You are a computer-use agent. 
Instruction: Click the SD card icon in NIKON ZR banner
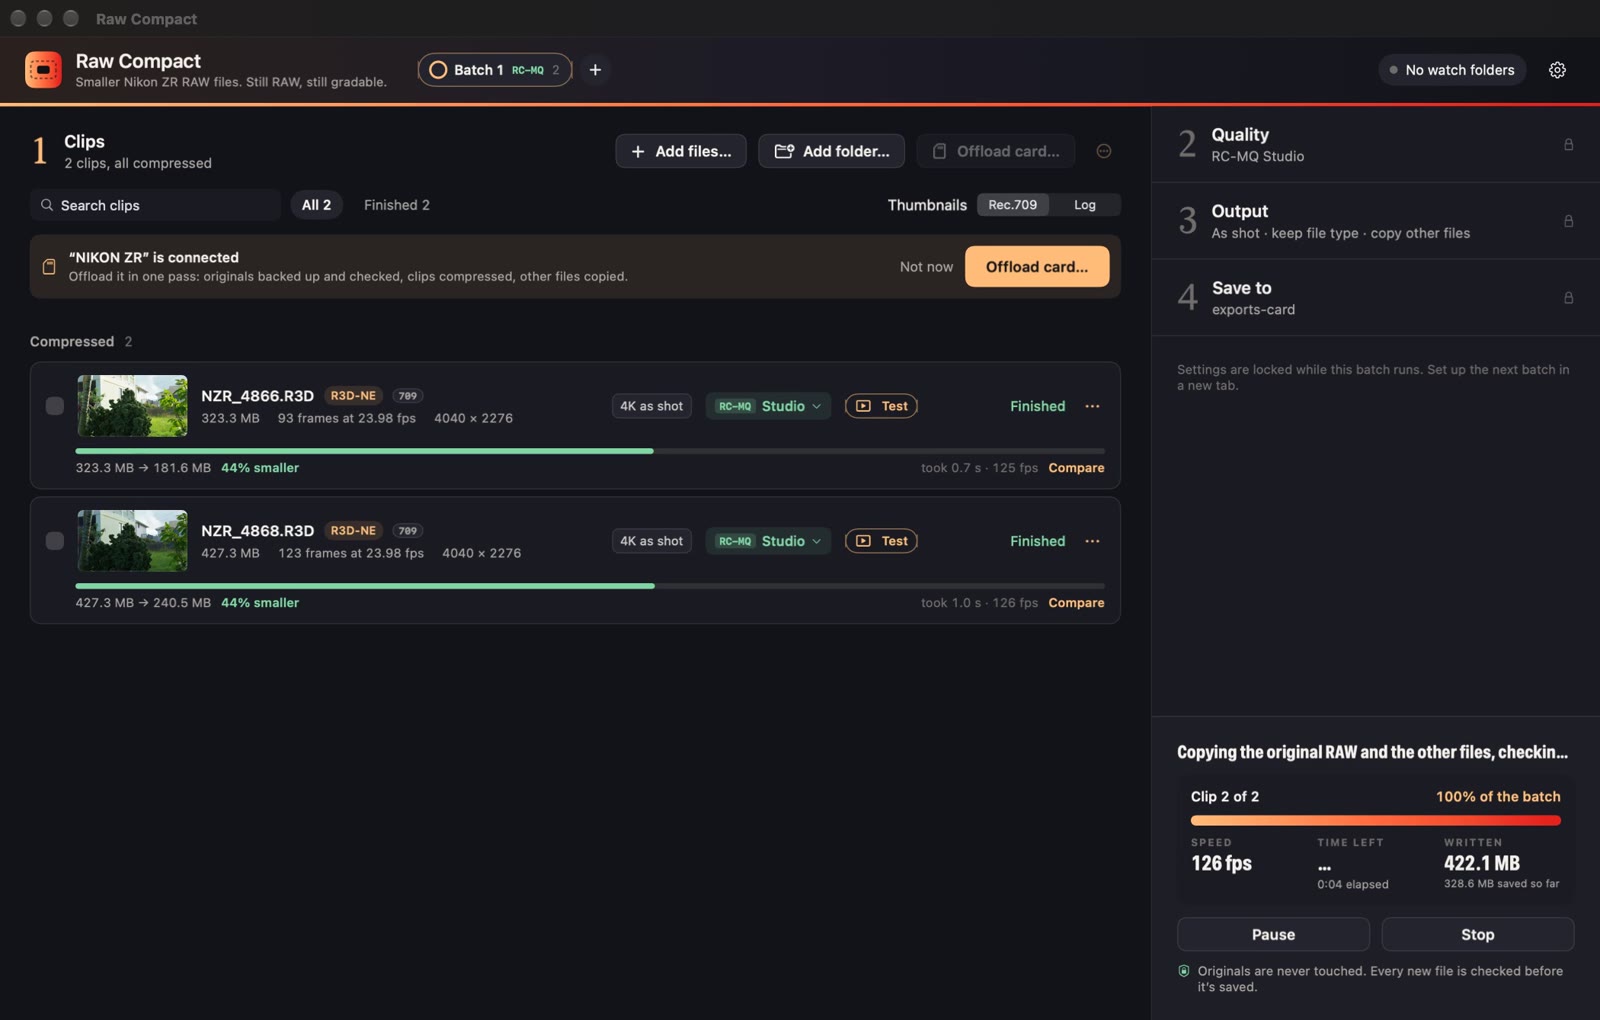[49, 267]
